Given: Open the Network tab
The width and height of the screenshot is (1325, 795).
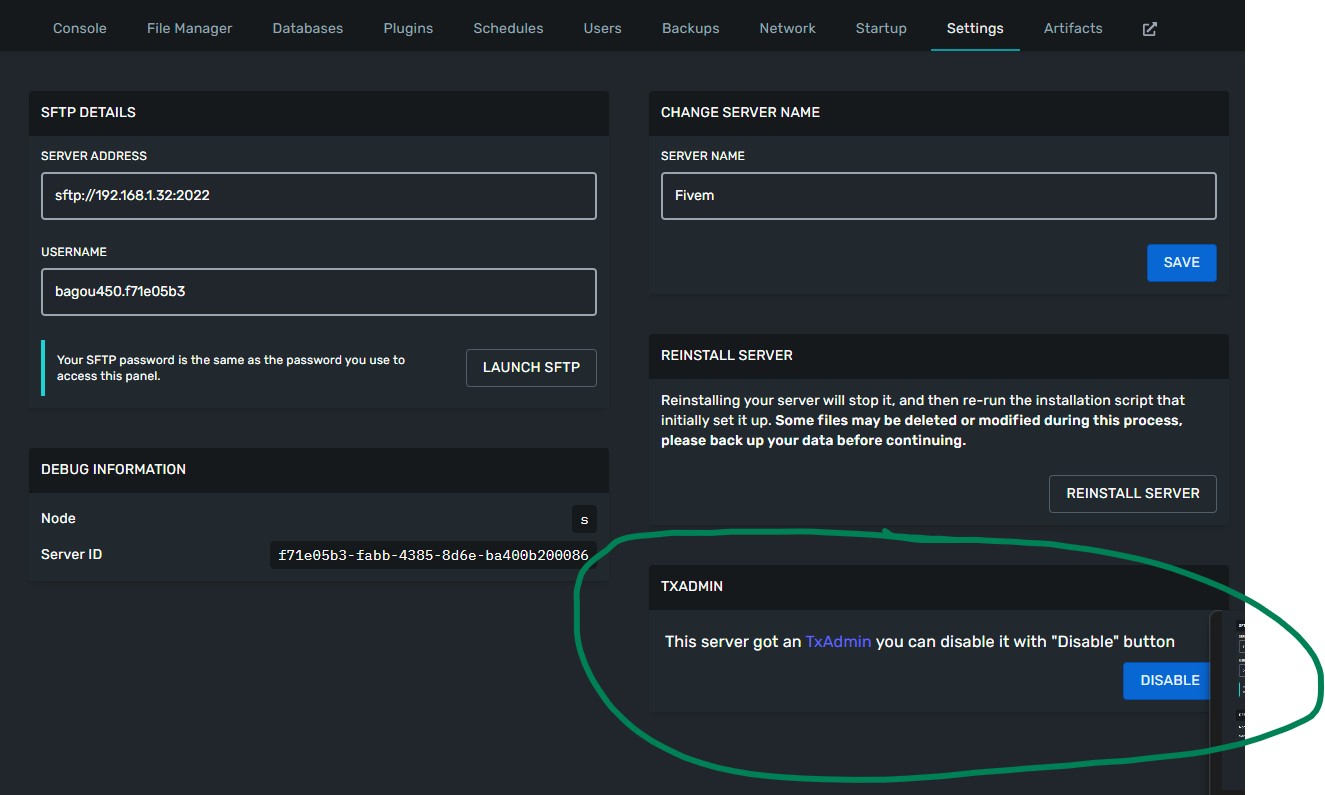Looking at the screenshot, I should coord(788,28).
